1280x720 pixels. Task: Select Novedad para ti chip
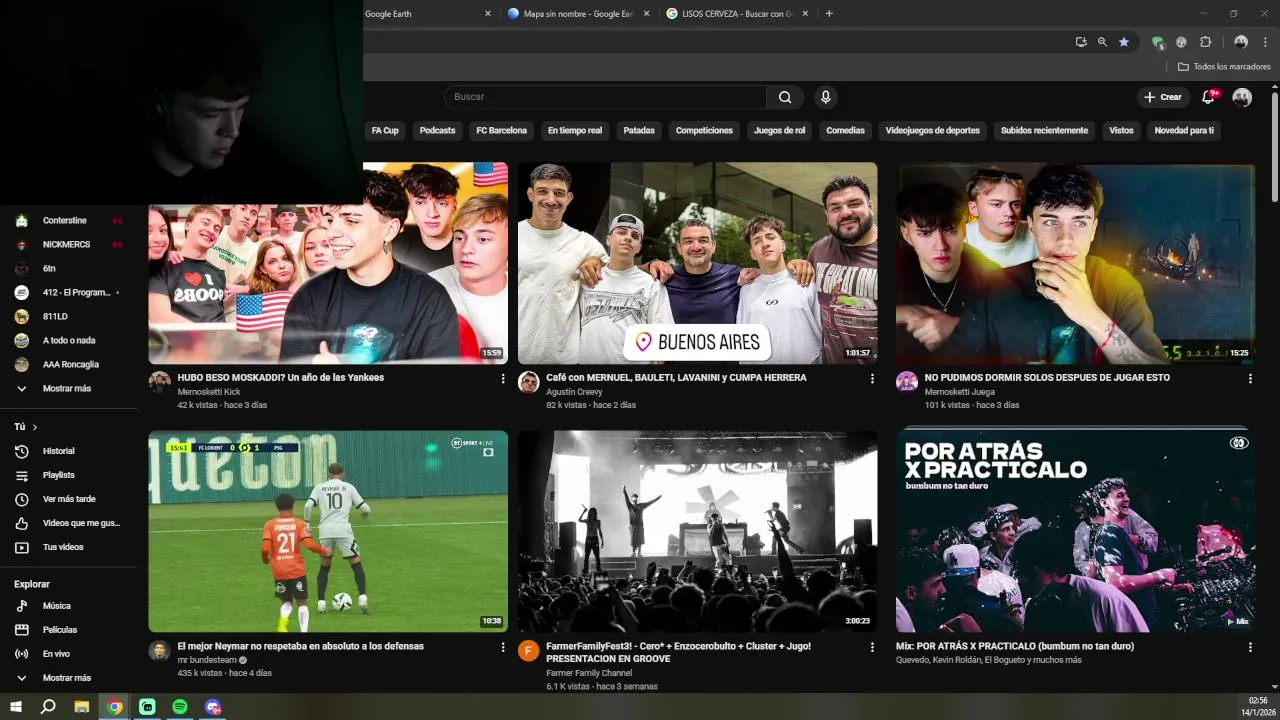(x=1184, y=131)
